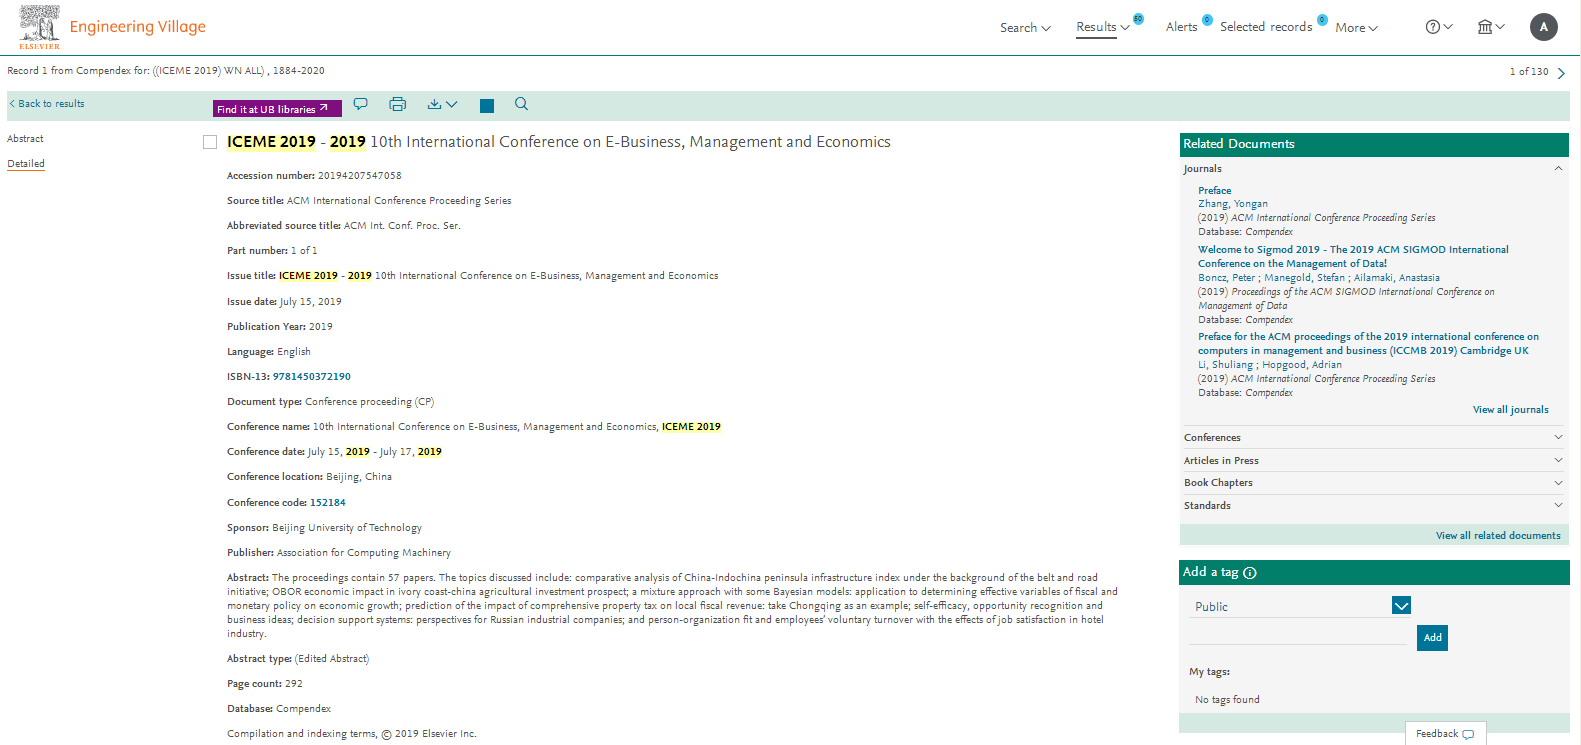Screen dimensions: 1581x745
Task: Click the Add tag button
Action: click(x=1432, y=638)
